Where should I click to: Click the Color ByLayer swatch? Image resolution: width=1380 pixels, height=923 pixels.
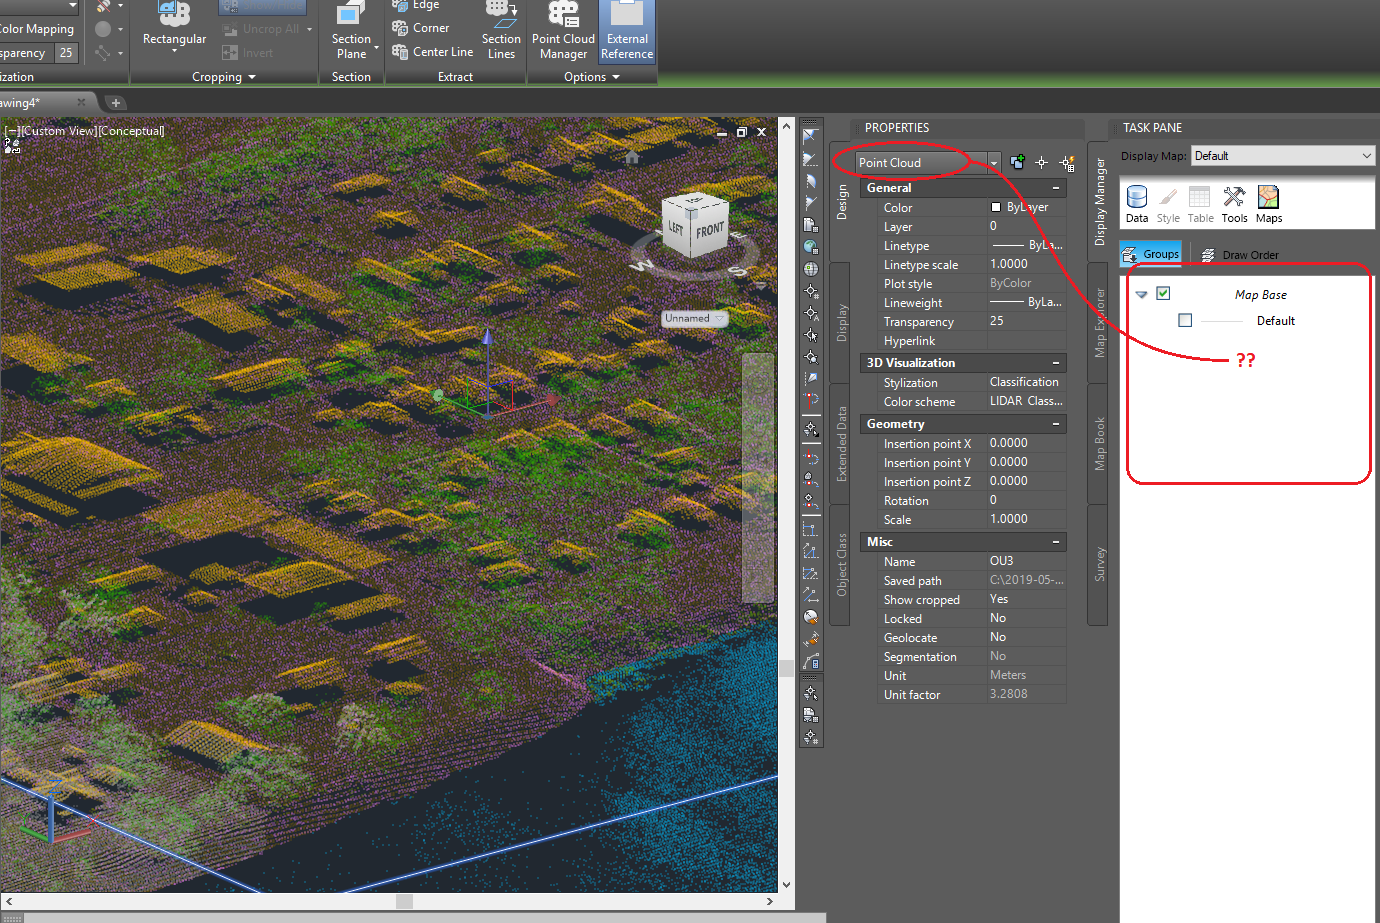(996, 207)
